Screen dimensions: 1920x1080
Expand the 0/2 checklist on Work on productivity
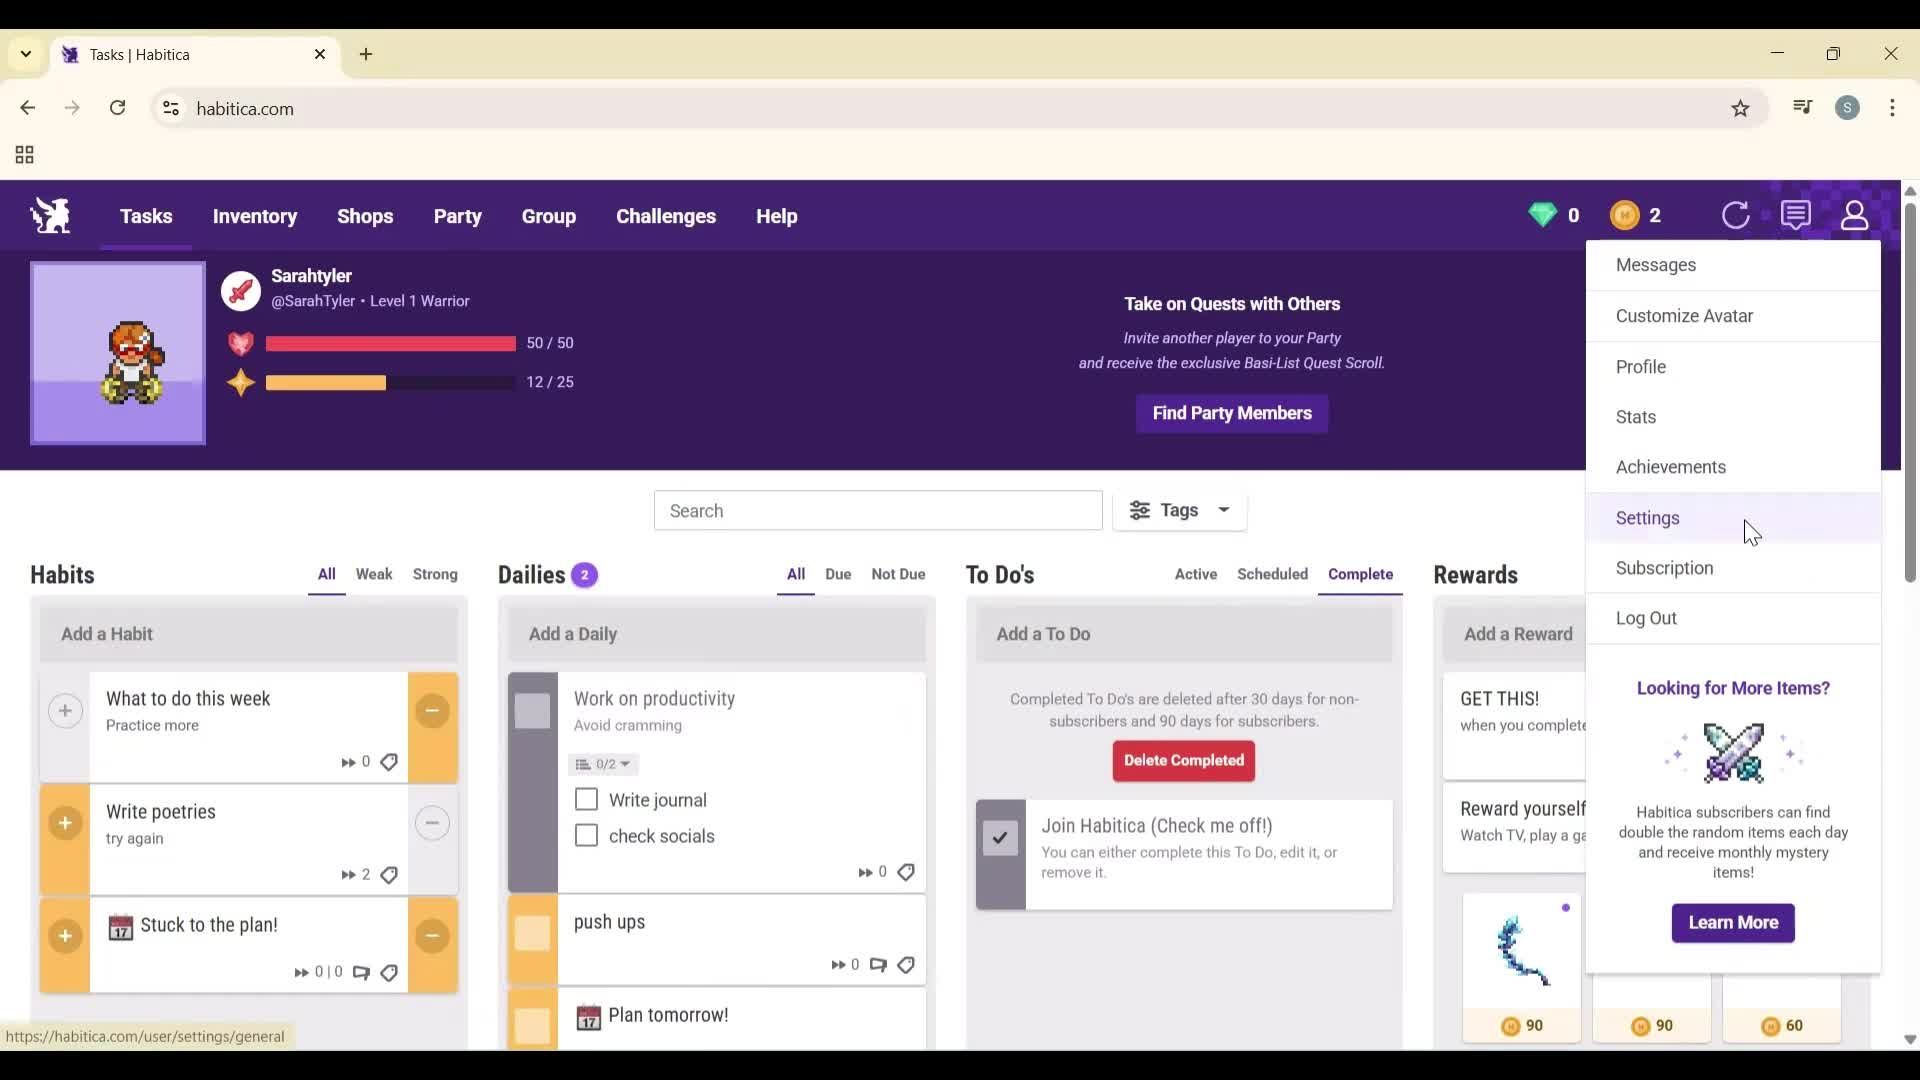602,764
